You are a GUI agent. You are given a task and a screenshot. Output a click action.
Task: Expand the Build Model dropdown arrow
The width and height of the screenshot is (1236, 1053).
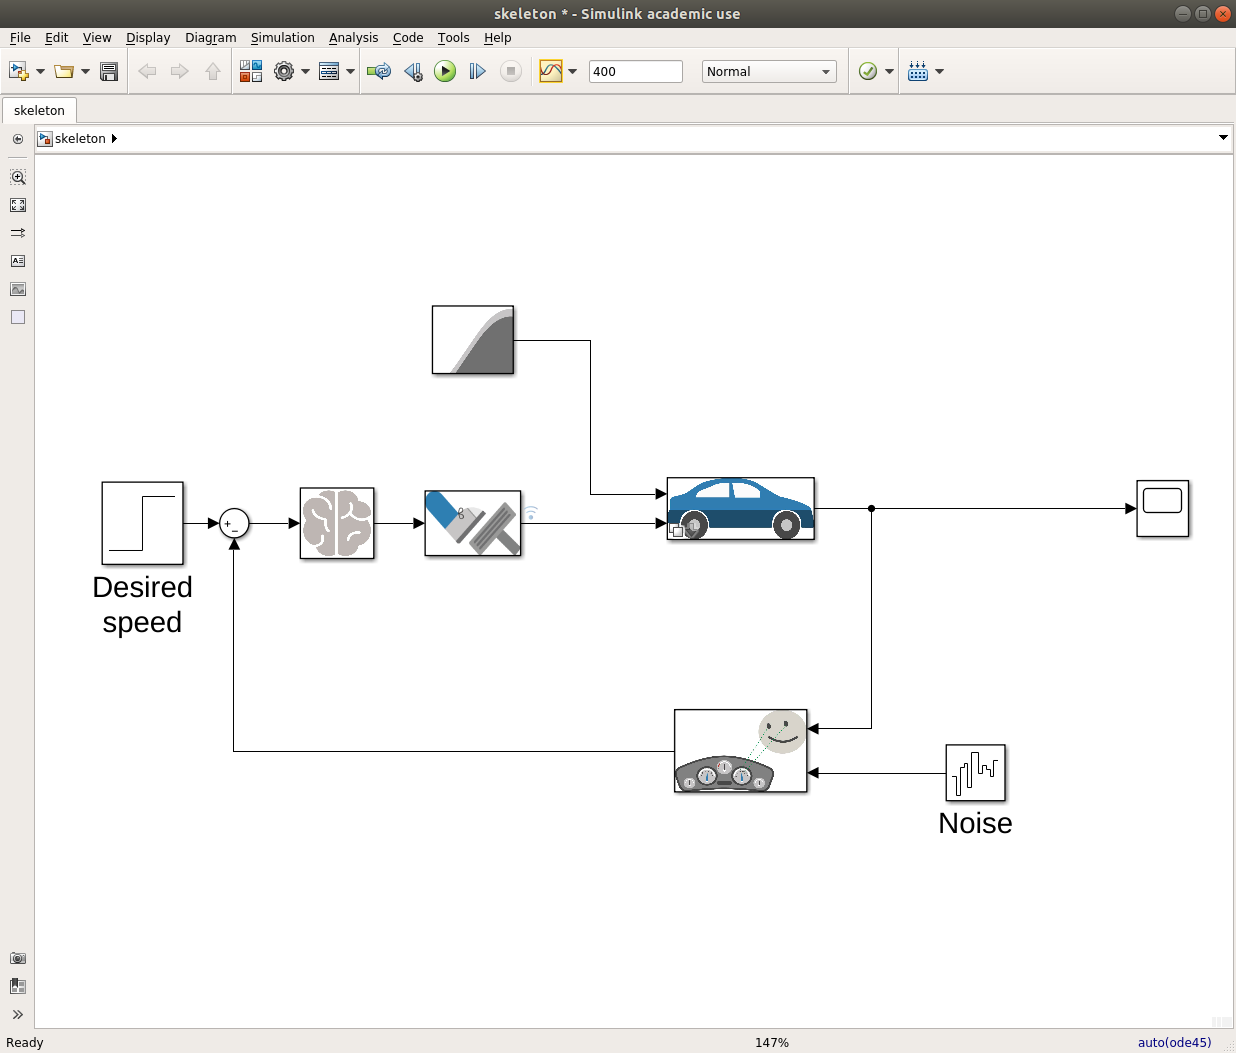(939, 71)
